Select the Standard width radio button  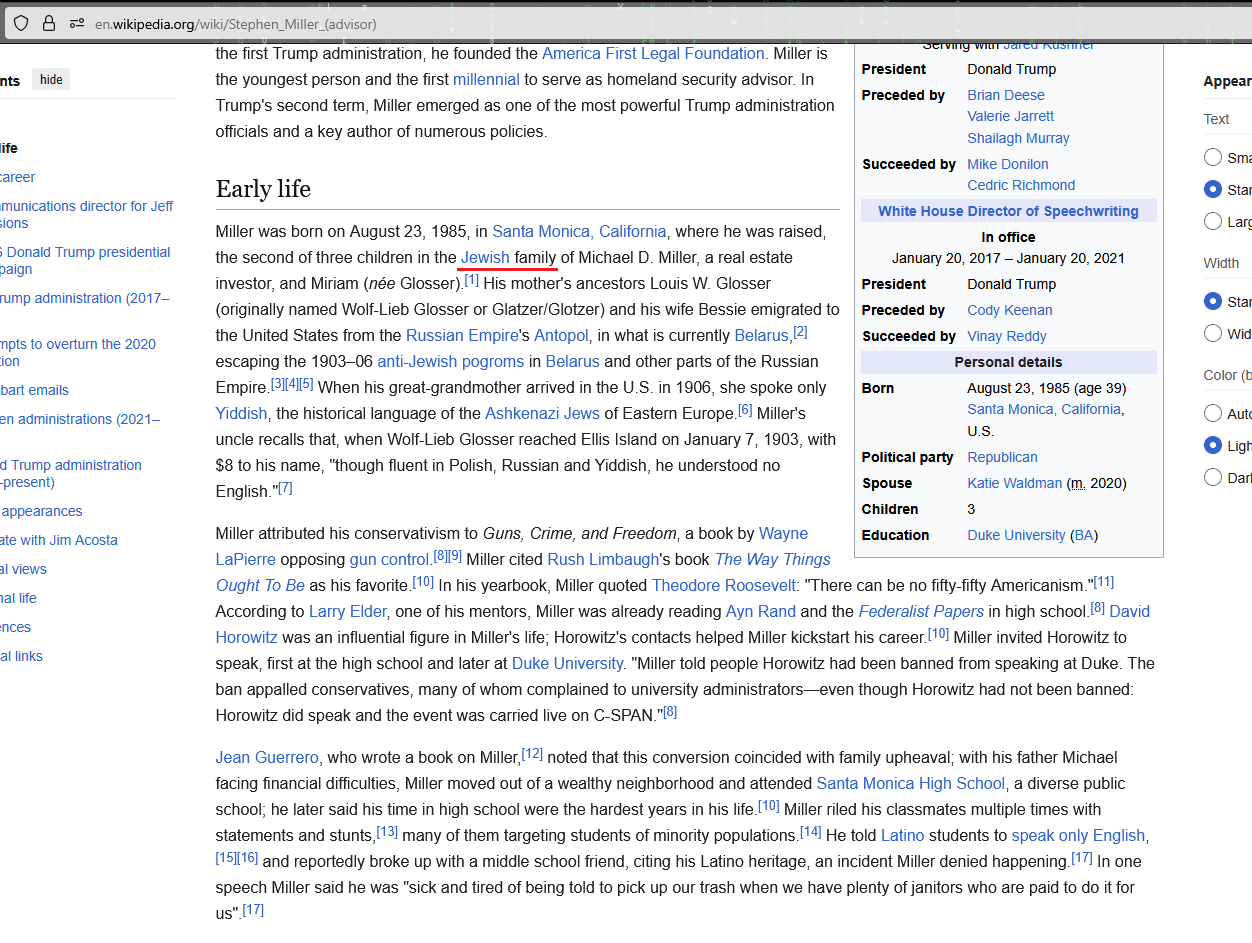1213,301
